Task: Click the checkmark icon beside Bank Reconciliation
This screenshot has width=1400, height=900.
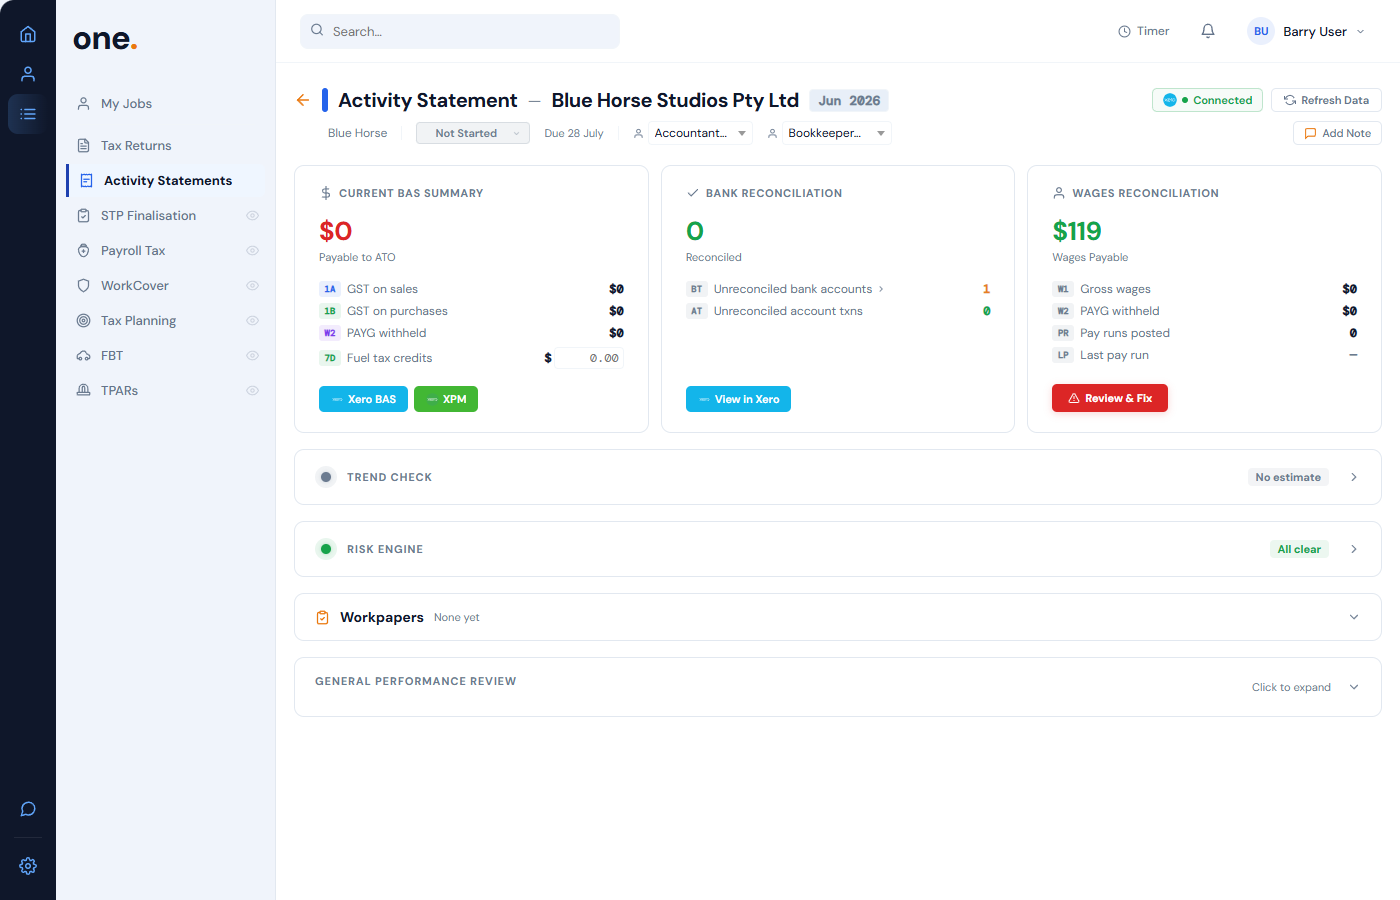Action: [693, 193]
